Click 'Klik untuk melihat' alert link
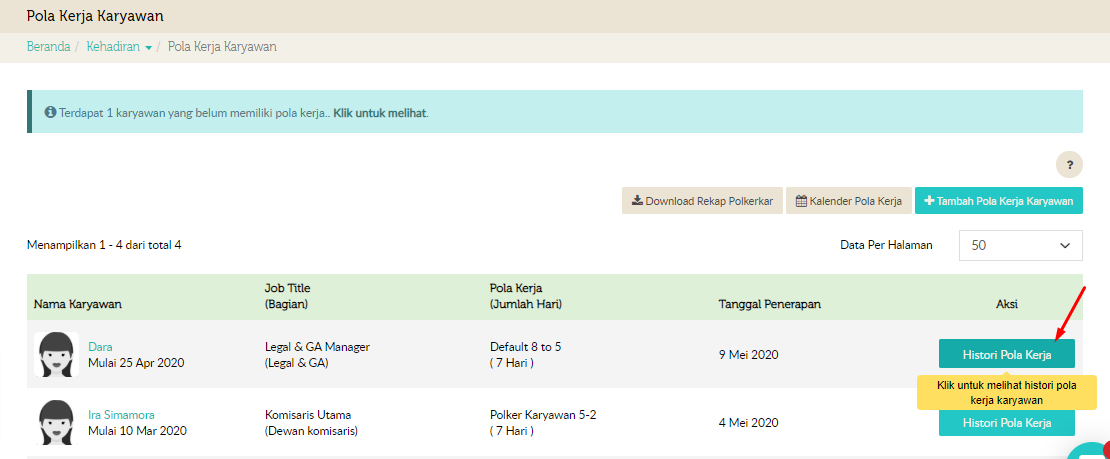The image size is (1110, 459). (380, 113)
